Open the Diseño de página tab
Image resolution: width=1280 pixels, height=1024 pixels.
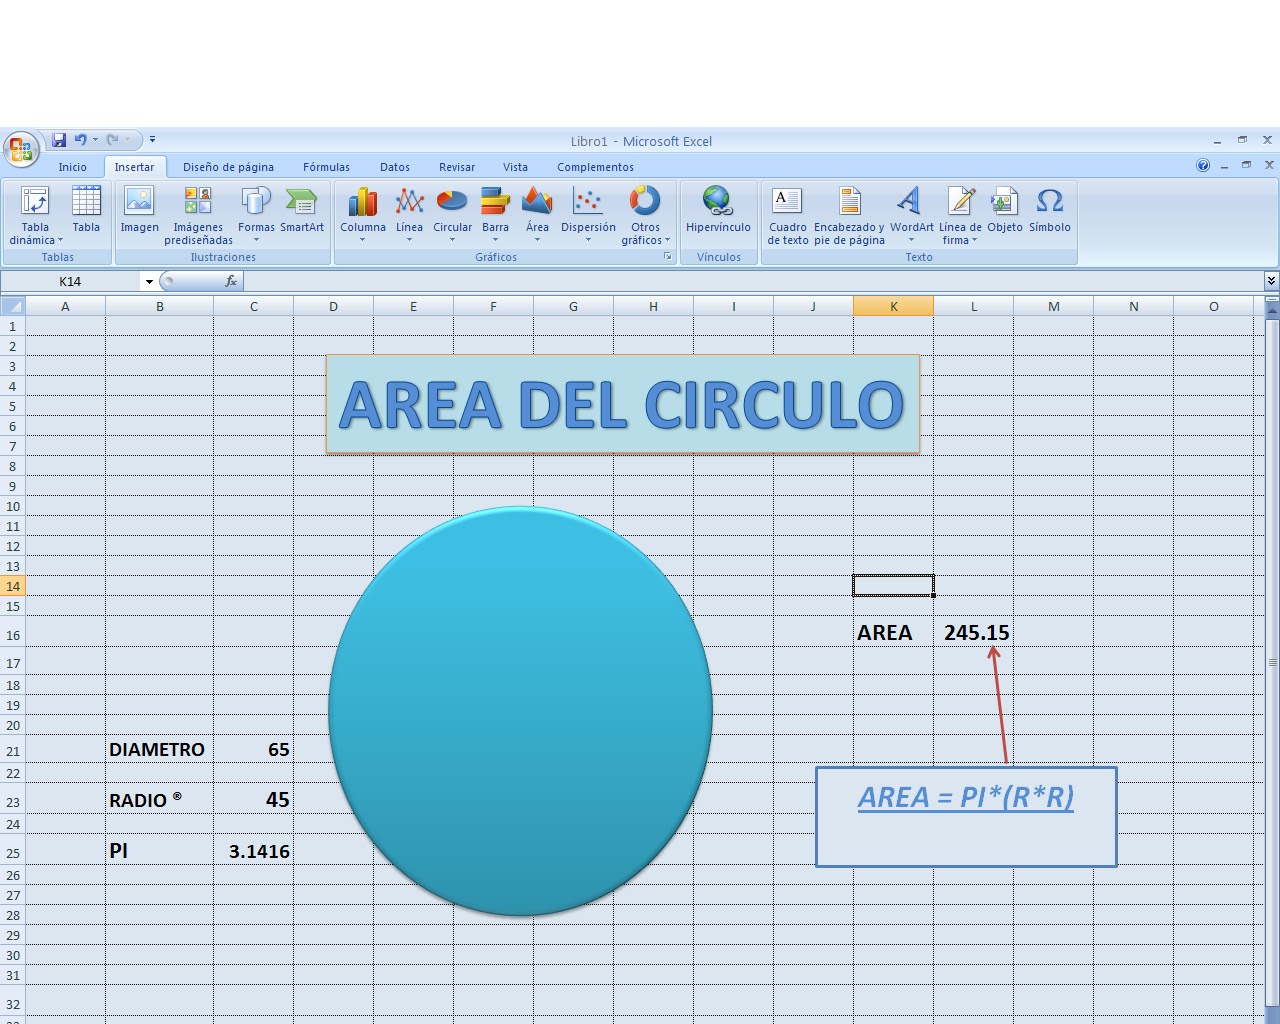coord(229,167)
